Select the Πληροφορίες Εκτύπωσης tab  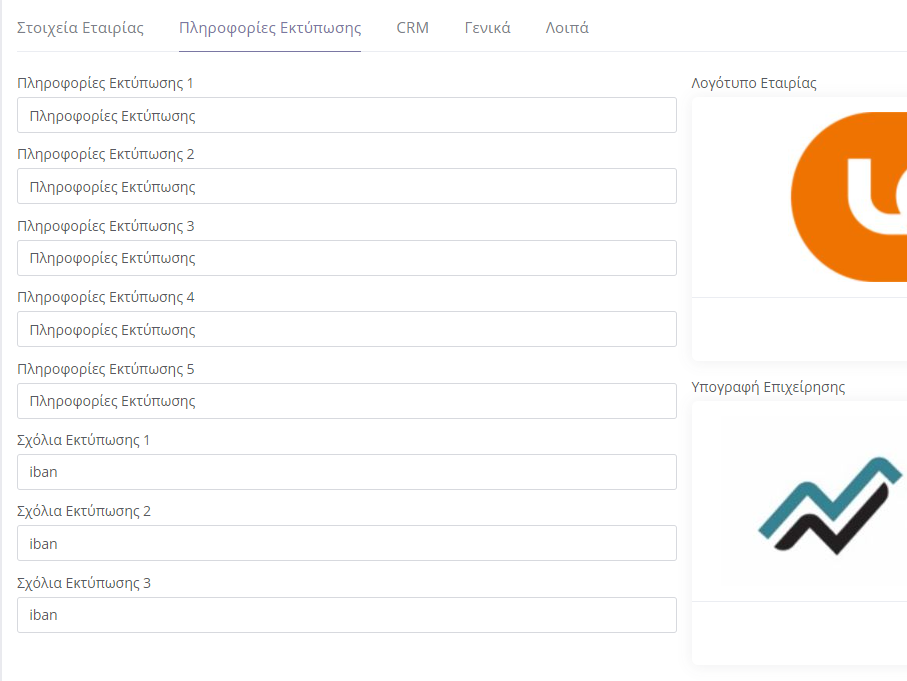pyautogui.click(x=270, y=28)
